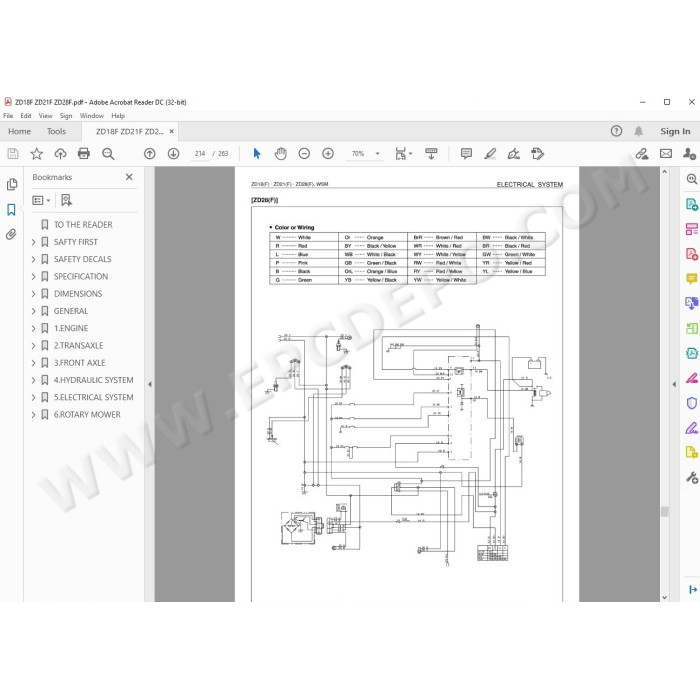The height and width of the screenshot is (700, 700).
Task: Enable scrolling read mode icon
Action: click(x=431, y=154)
